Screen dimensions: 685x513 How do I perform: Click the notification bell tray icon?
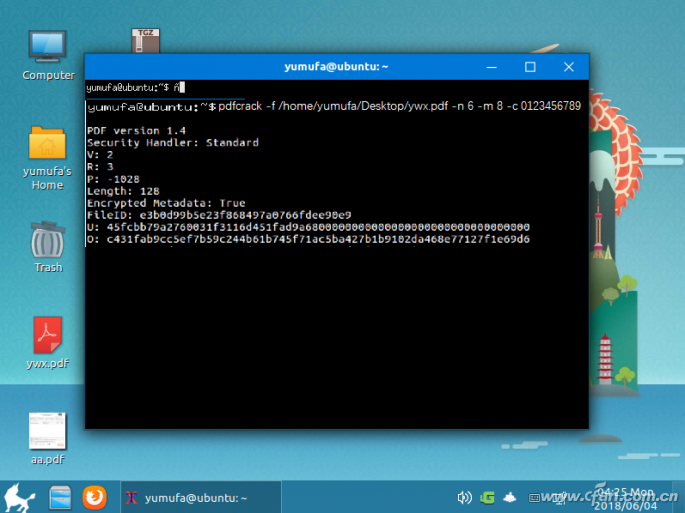tap(510, 497)
